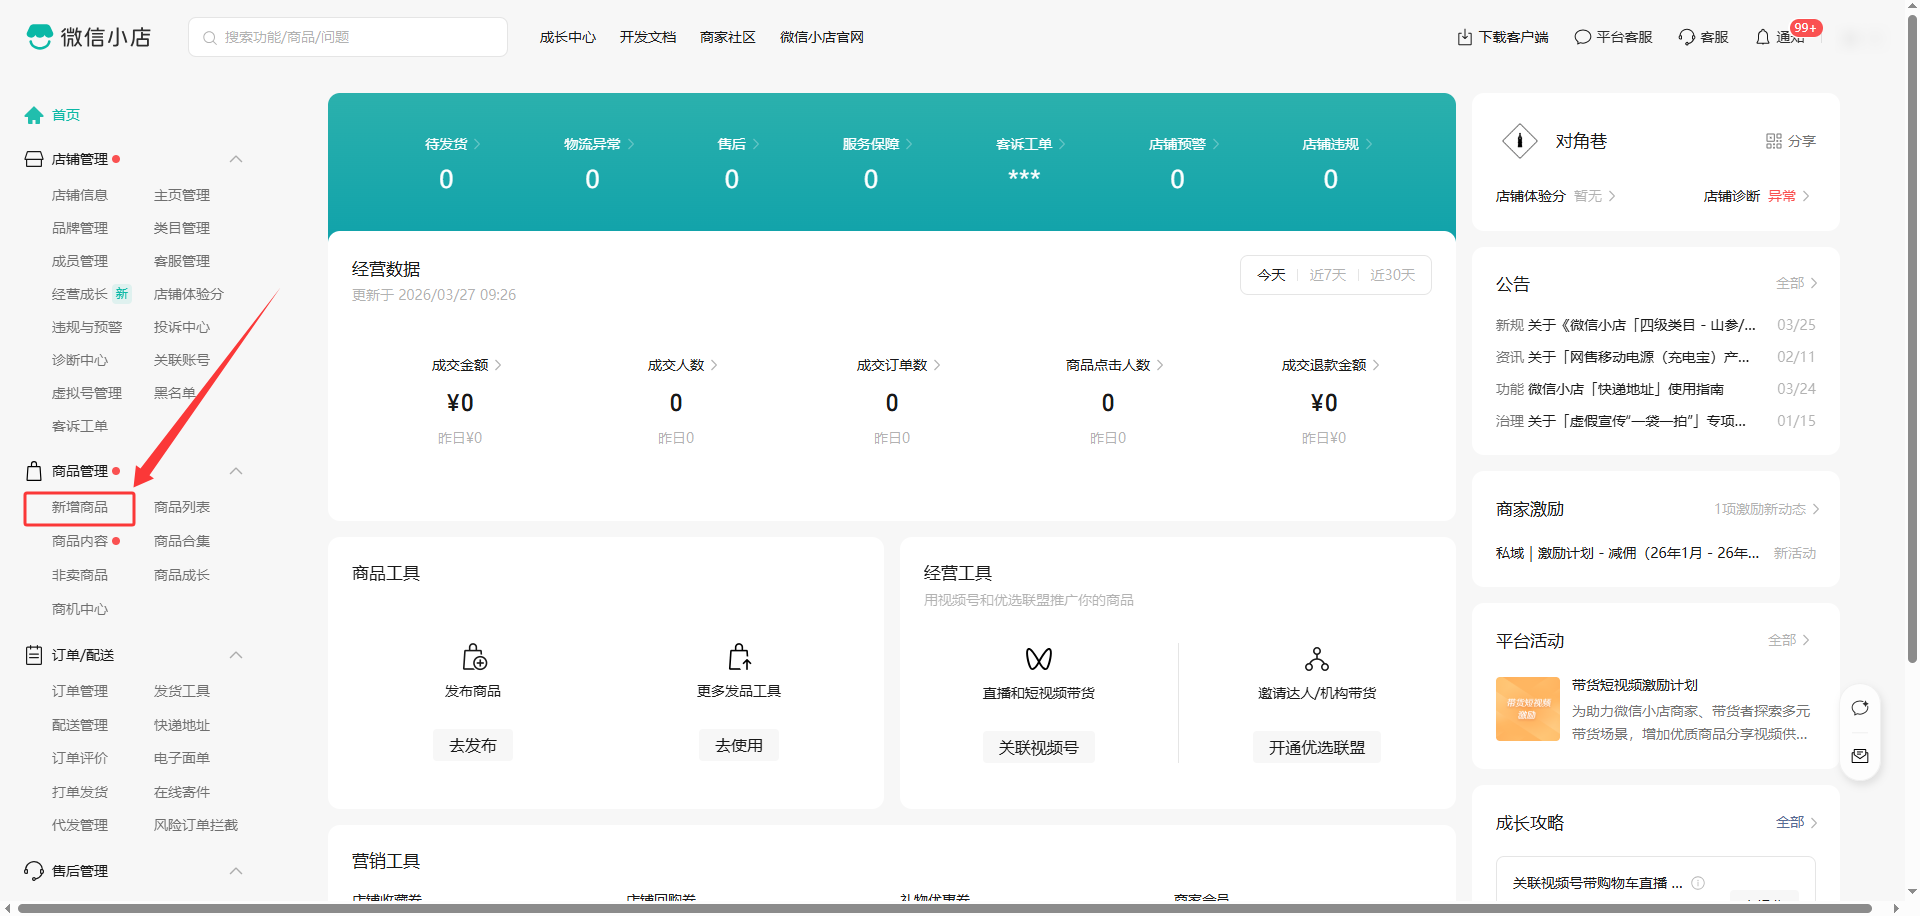1920x916 pixels.
Task: Click the floating mail icon on right edge
Action: pyautogui.click(x=1860, y=756)
